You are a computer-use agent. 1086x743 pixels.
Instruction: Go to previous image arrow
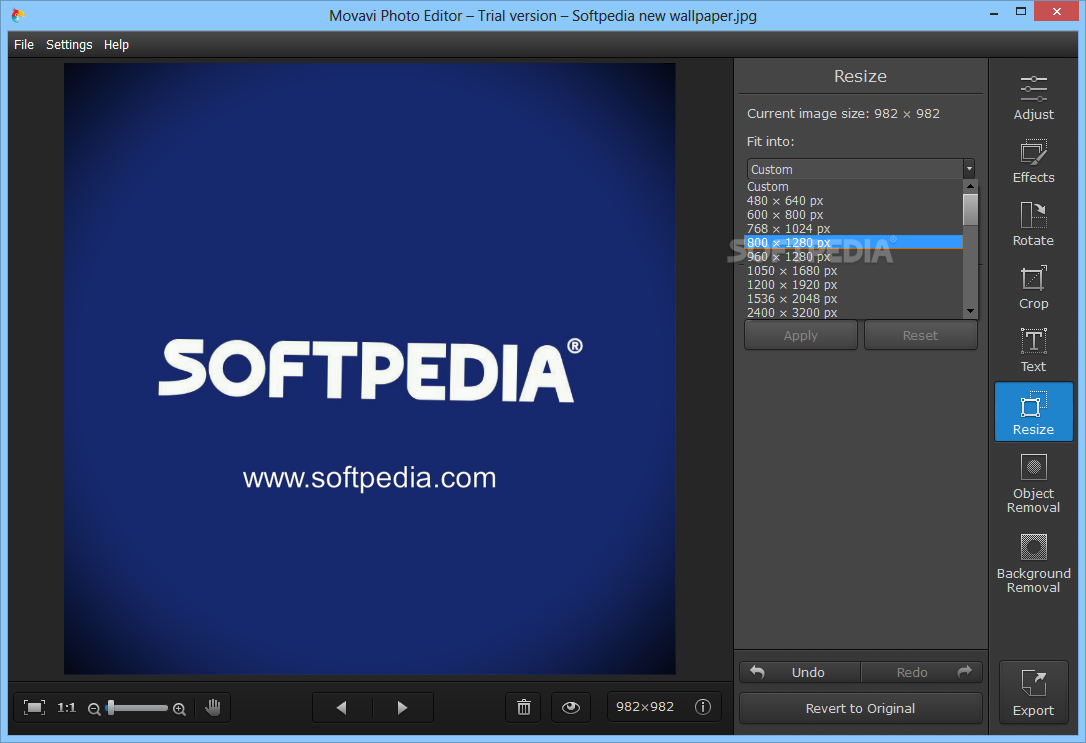click(x=342, y=708)
